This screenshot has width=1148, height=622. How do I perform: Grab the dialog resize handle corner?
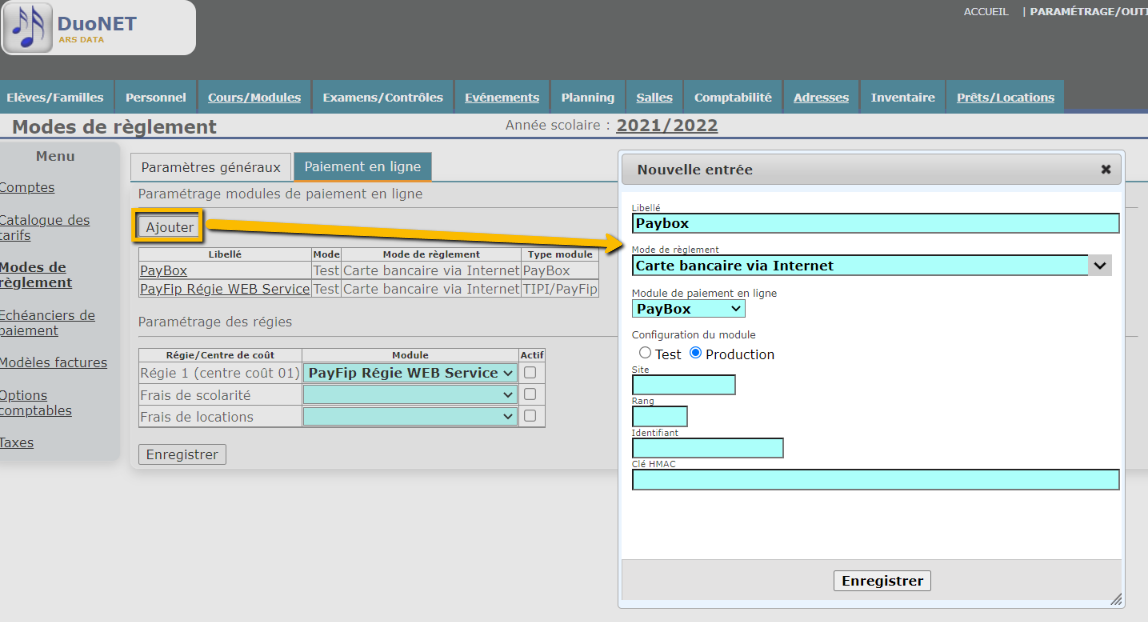point(1116,599)
